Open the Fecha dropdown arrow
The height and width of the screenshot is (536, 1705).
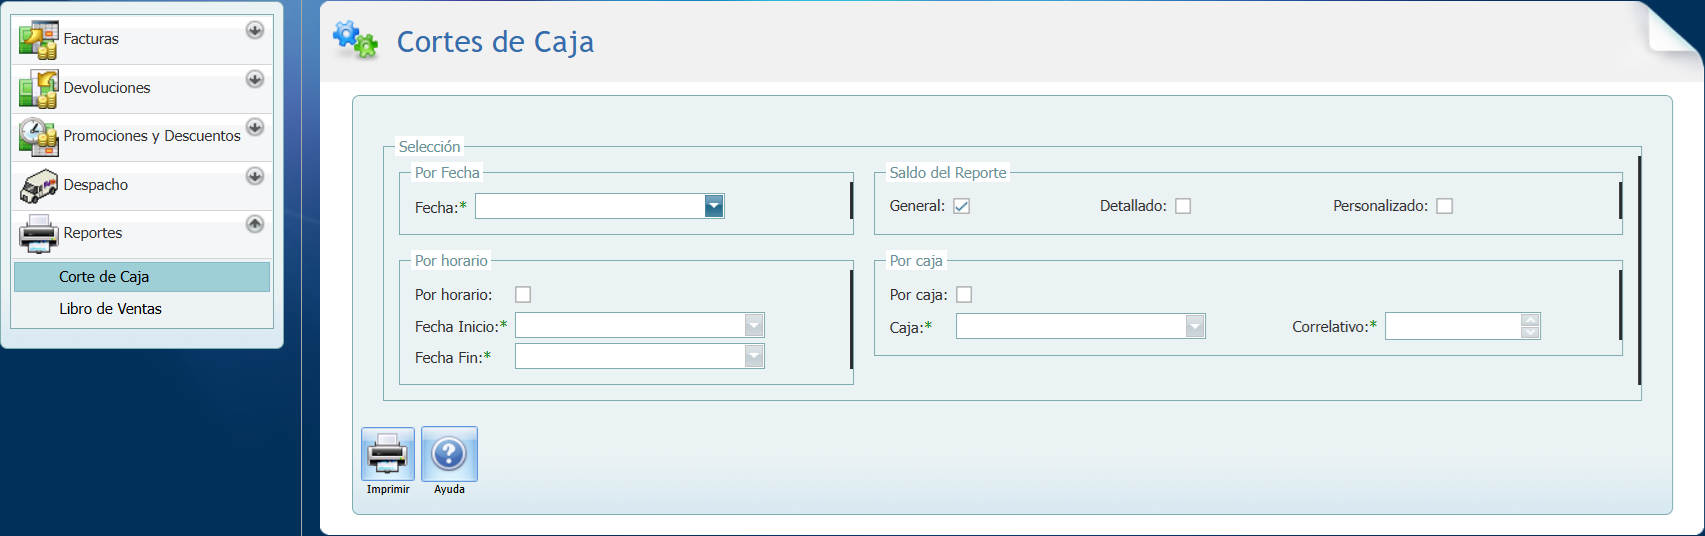point(713,206)
